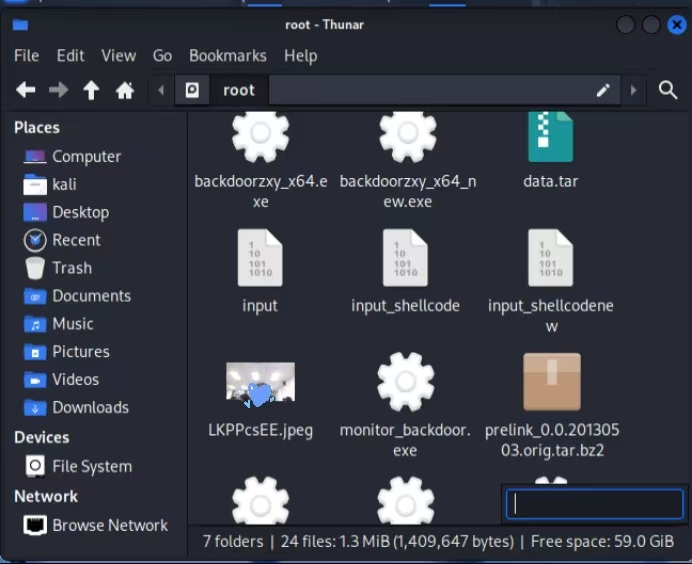This screenshot has height=564, width=692.
Task: Open the Bookmarks menu
Action: click(228, 56)
